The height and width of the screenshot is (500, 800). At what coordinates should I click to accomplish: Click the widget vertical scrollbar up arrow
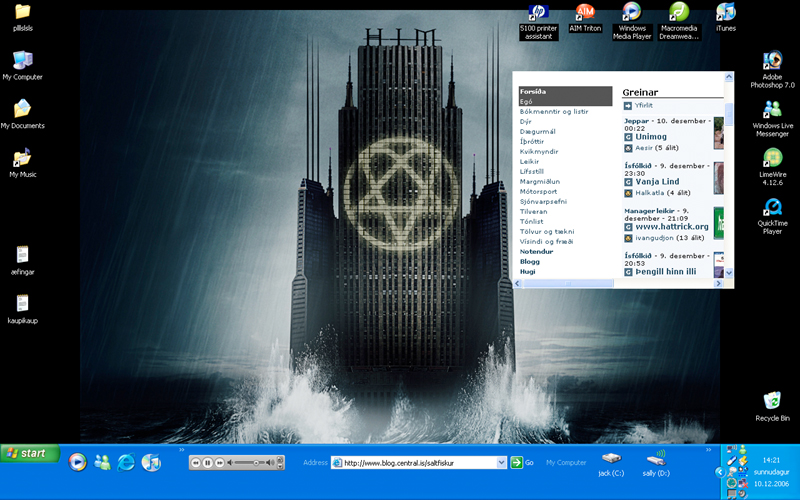pyautogui.click(x=729, y=77)
